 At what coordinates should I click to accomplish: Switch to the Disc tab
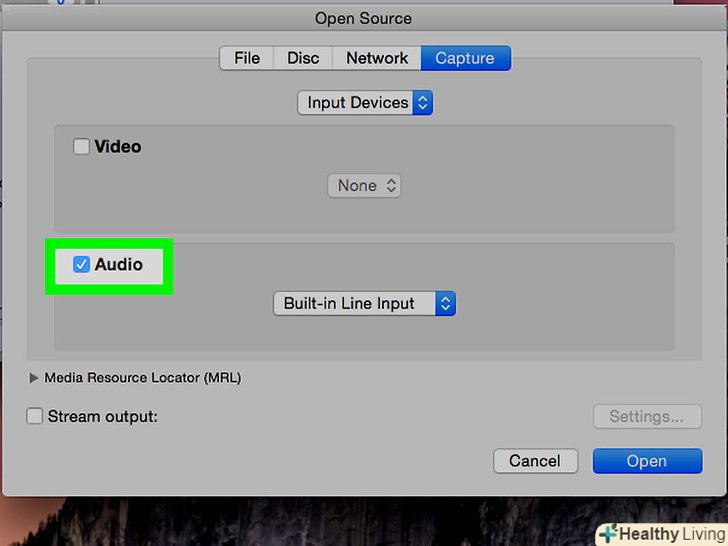point(303,58)
